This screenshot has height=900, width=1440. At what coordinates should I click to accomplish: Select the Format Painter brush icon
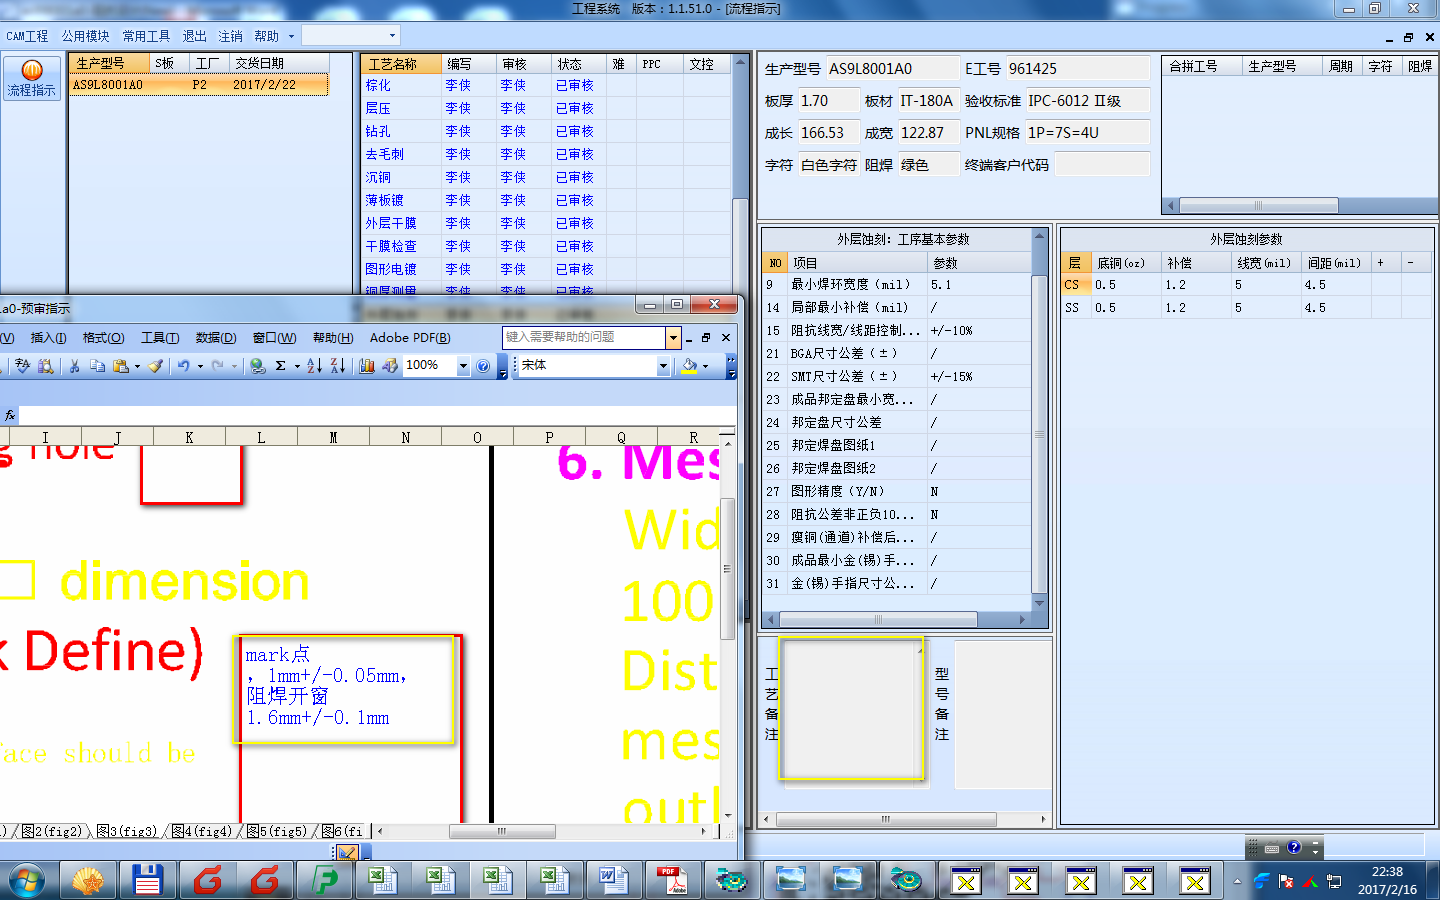[155, 366]
